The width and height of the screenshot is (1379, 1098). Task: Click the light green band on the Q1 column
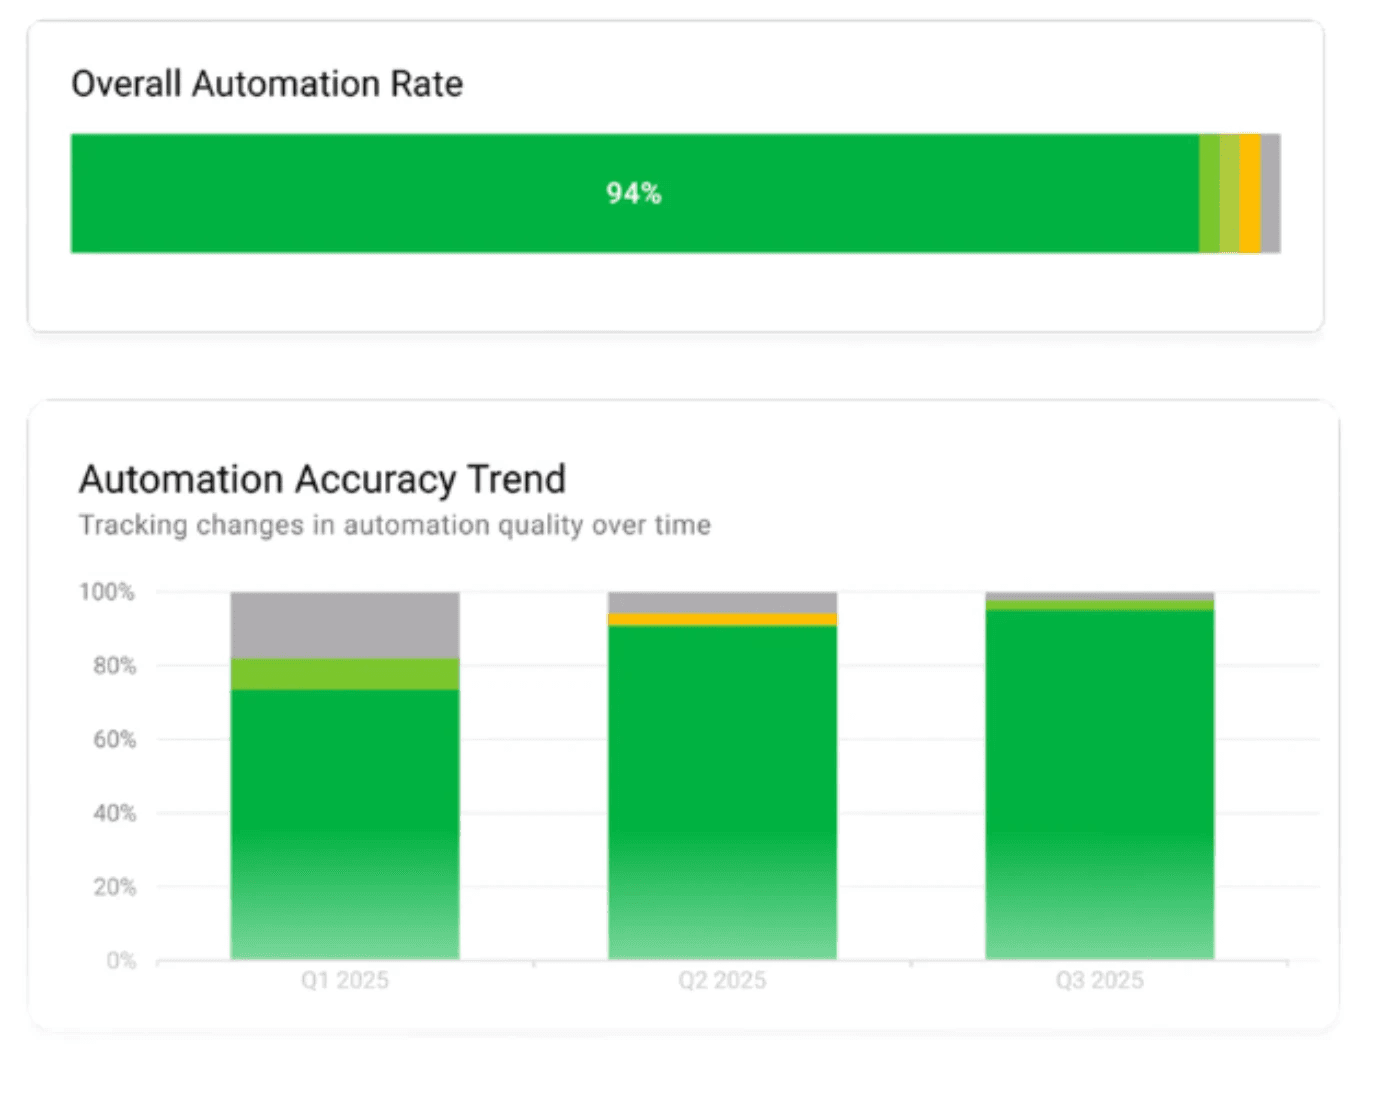pos(344,672)
